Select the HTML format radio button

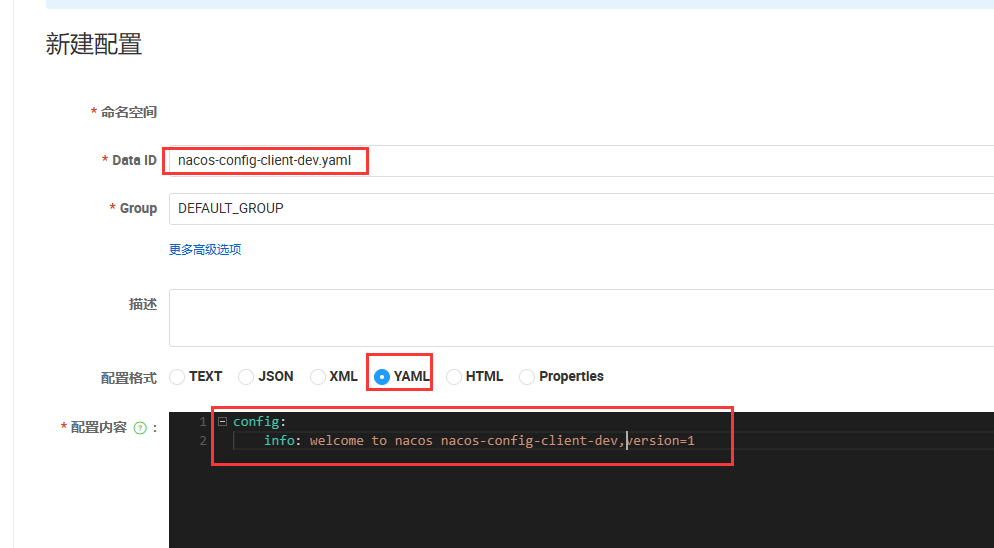tap(454, 377)
